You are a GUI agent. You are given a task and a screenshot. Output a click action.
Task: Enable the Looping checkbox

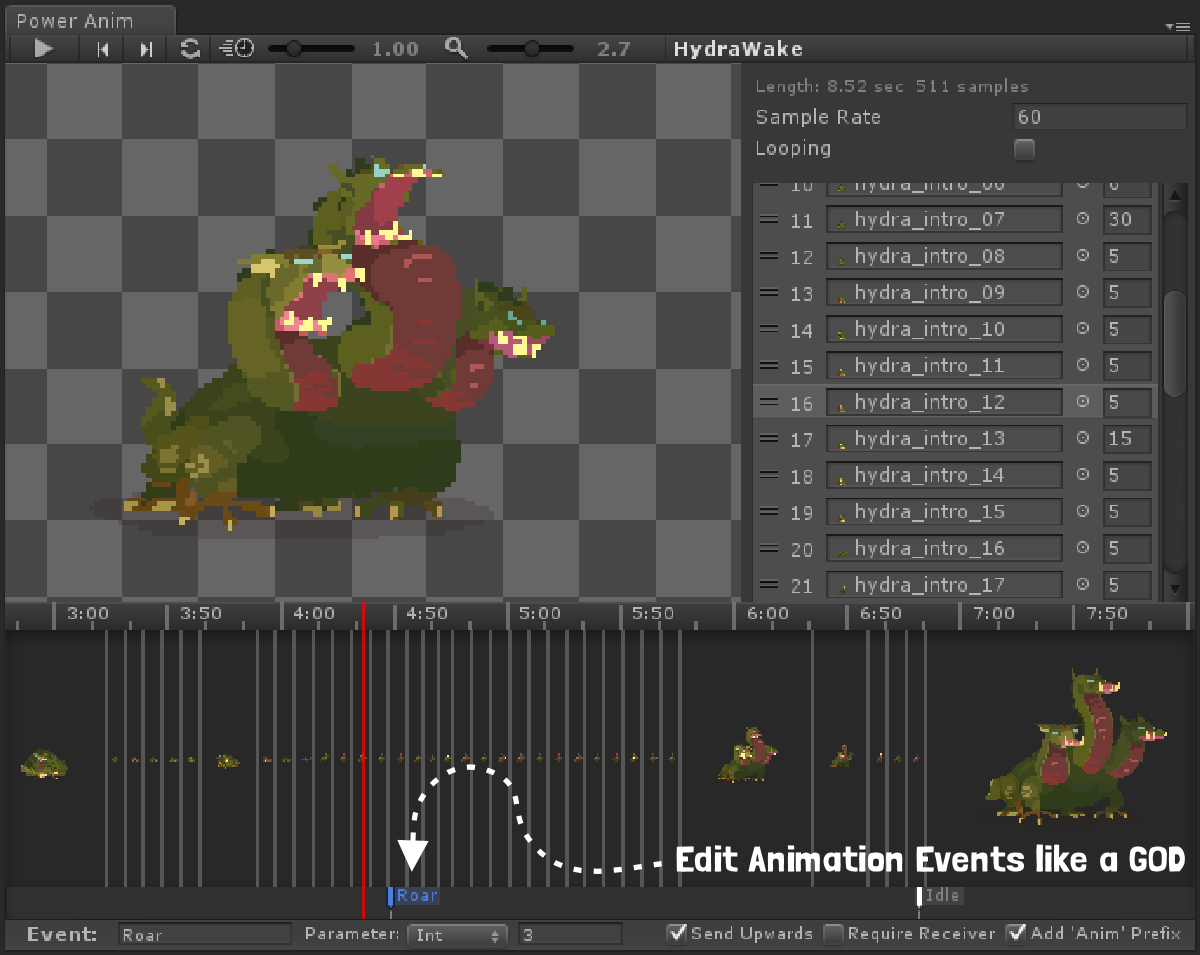pos(1024,150)
